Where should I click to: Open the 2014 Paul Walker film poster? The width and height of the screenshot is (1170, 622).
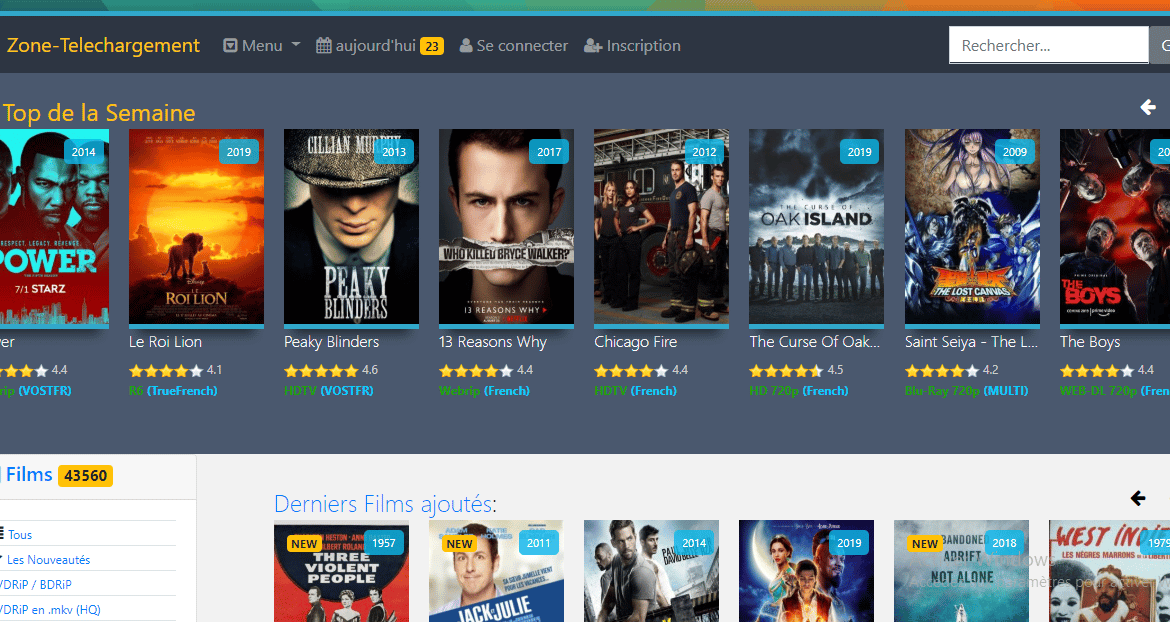click(651, 571)
